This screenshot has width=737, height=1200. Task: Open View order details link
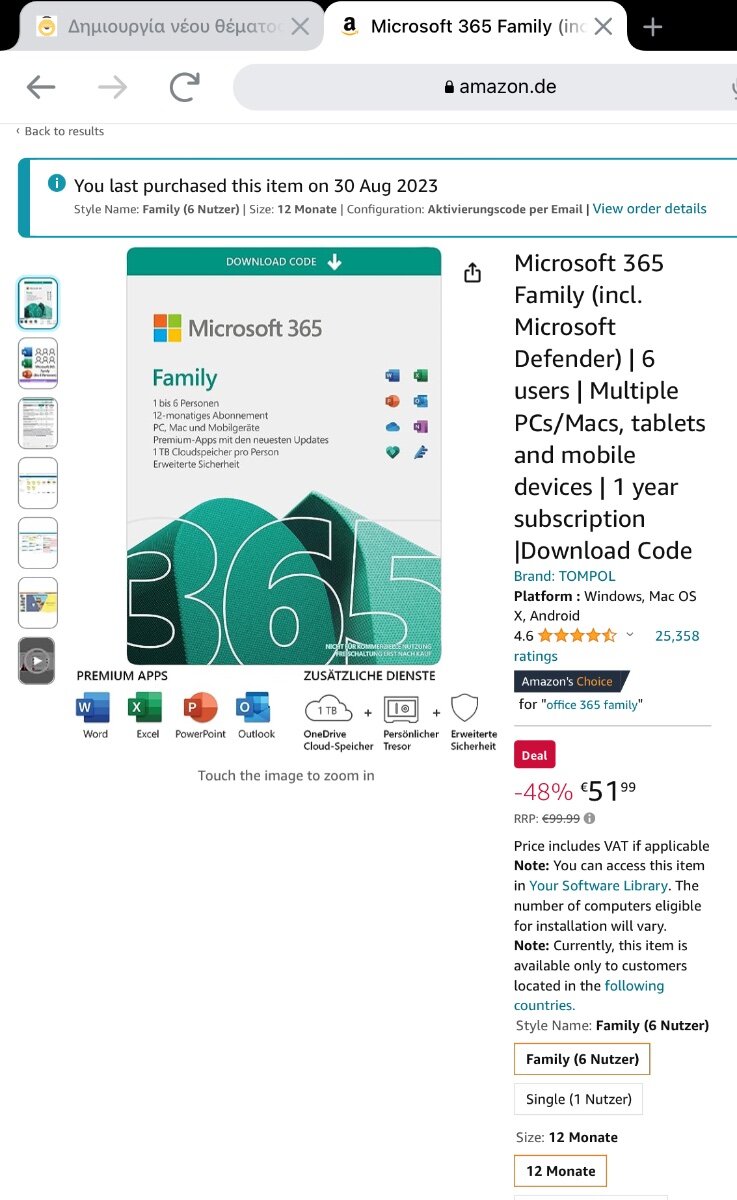point(650,209)
